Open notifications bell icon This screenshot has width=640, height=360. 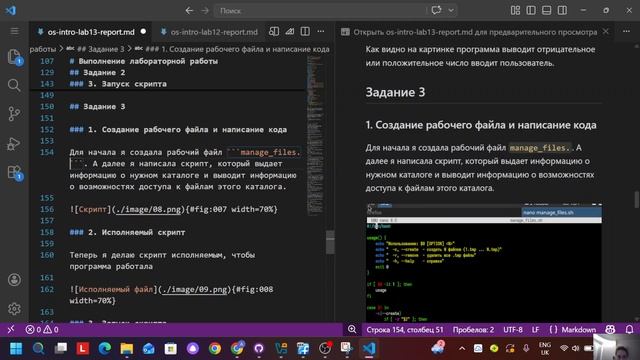pyautogui.click(x=629, y=329)
